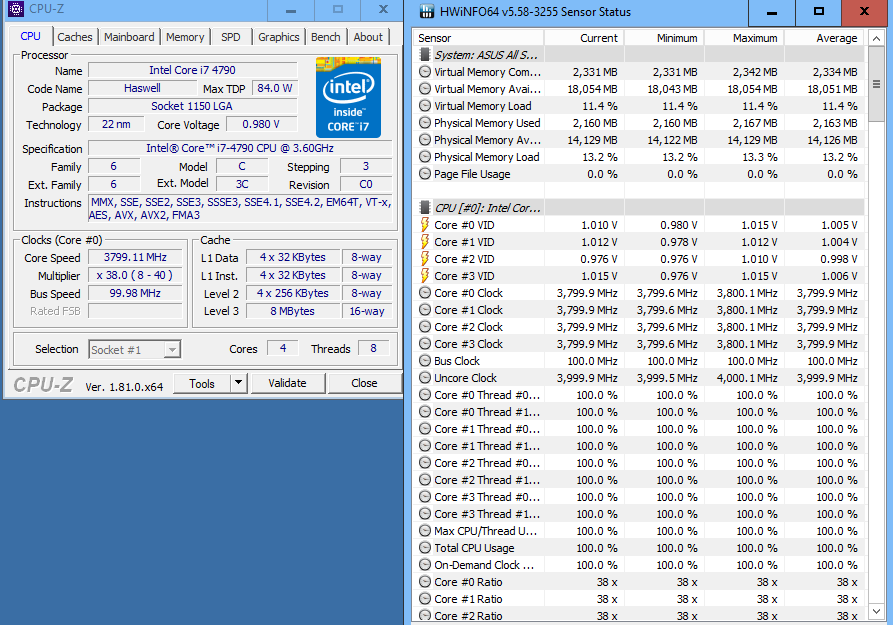893x625 pixels.
Task: Click the HWiNFO scrollbar down arrow
Action: point(876,612)
